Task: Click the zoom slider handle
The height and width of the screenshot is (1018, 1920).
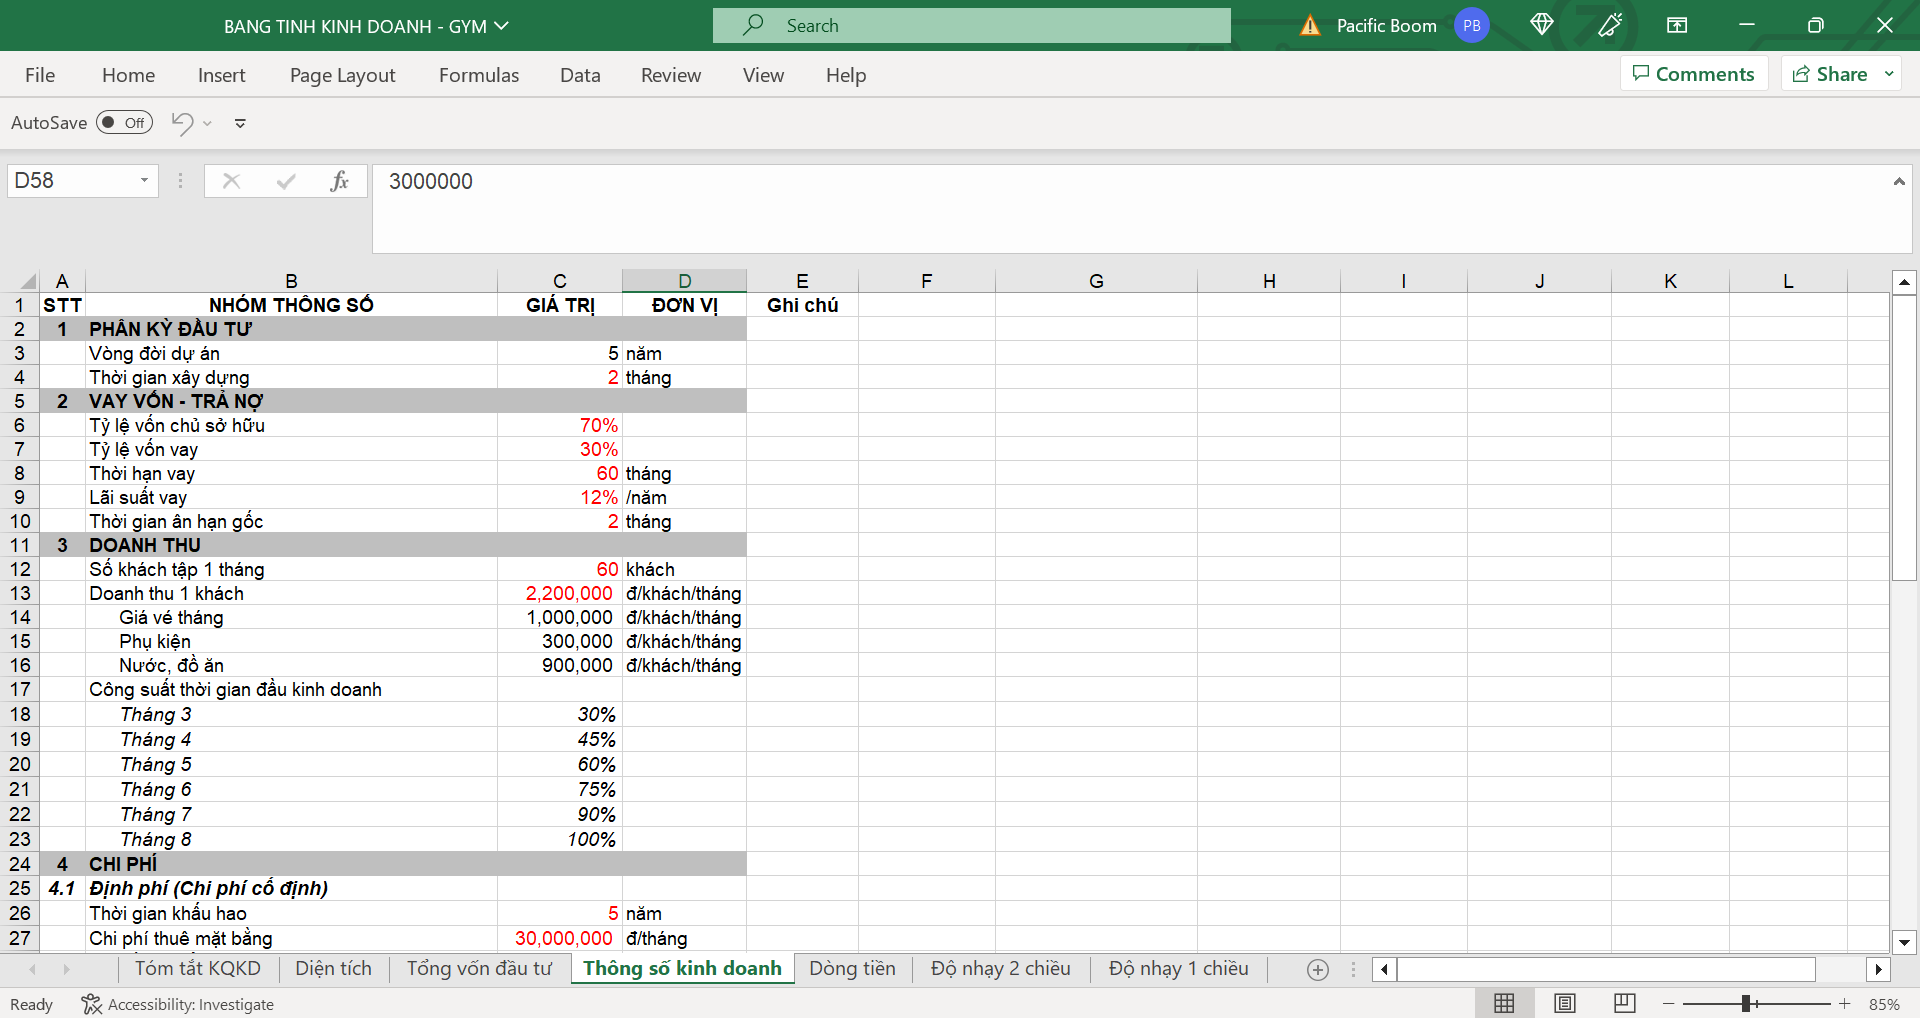Action: [x=1746, y=1003]
